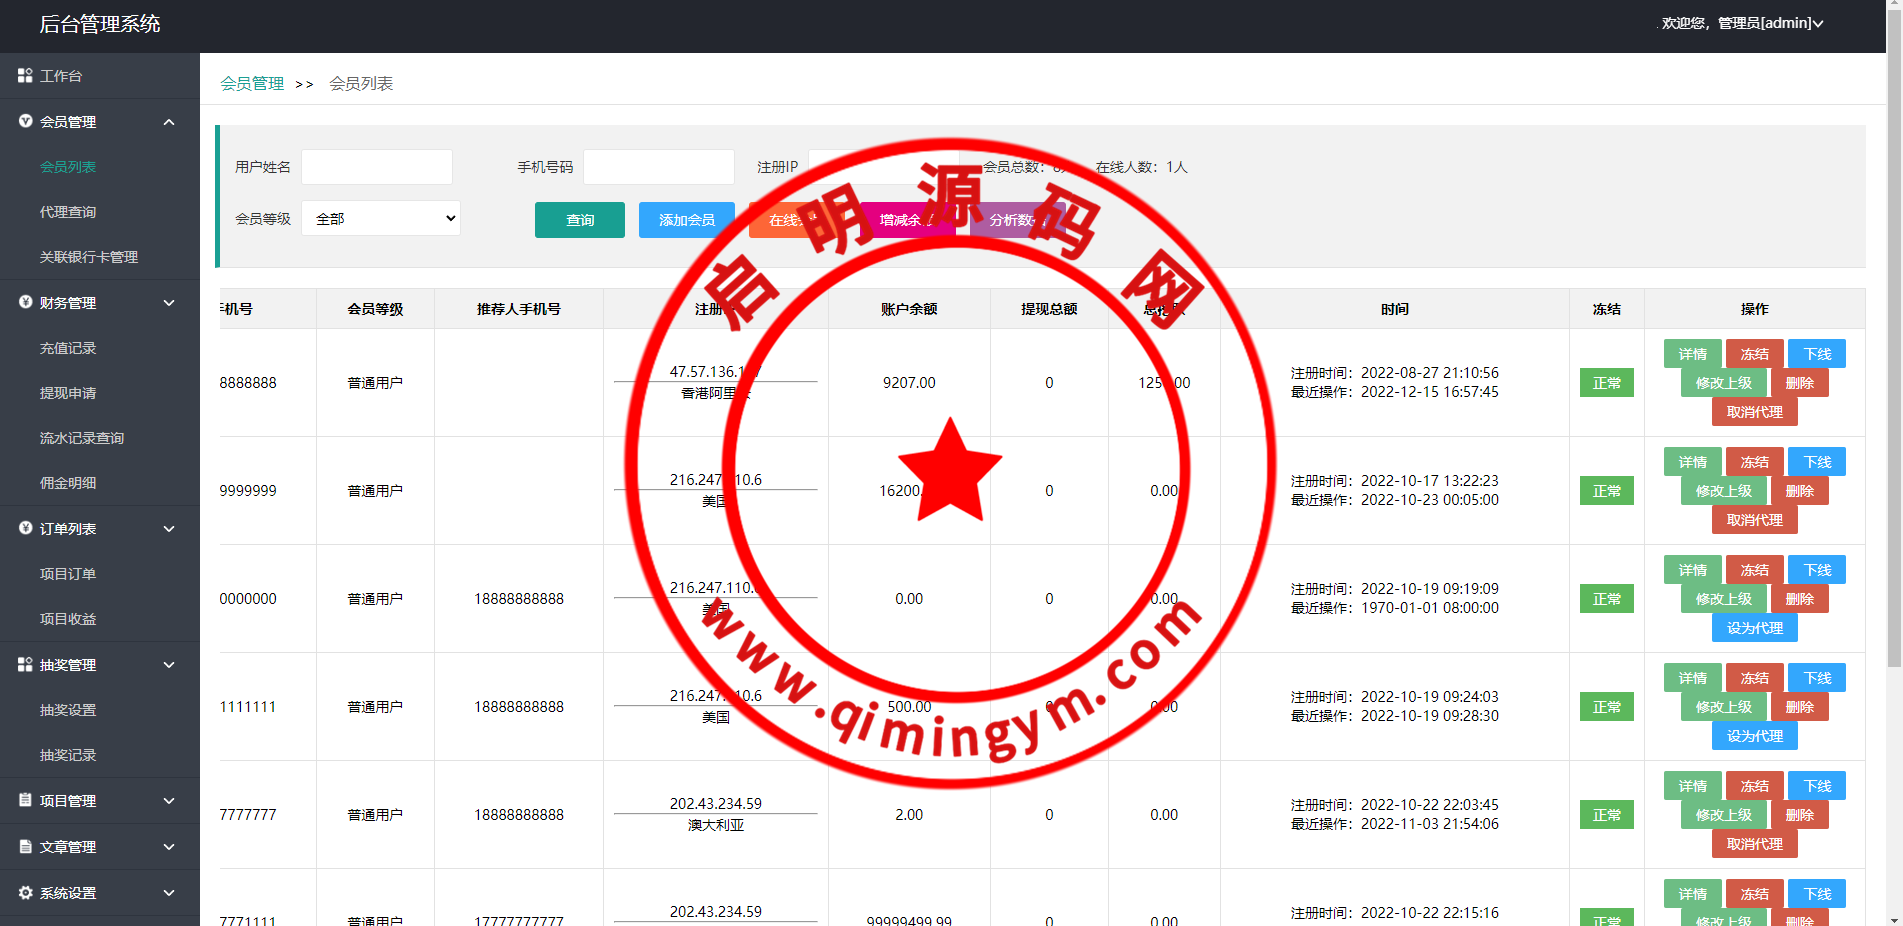Click the 文章管理 sidebar icon
Image resolution: width=1903 pixels, height=926 pixels.
(25, 847)
